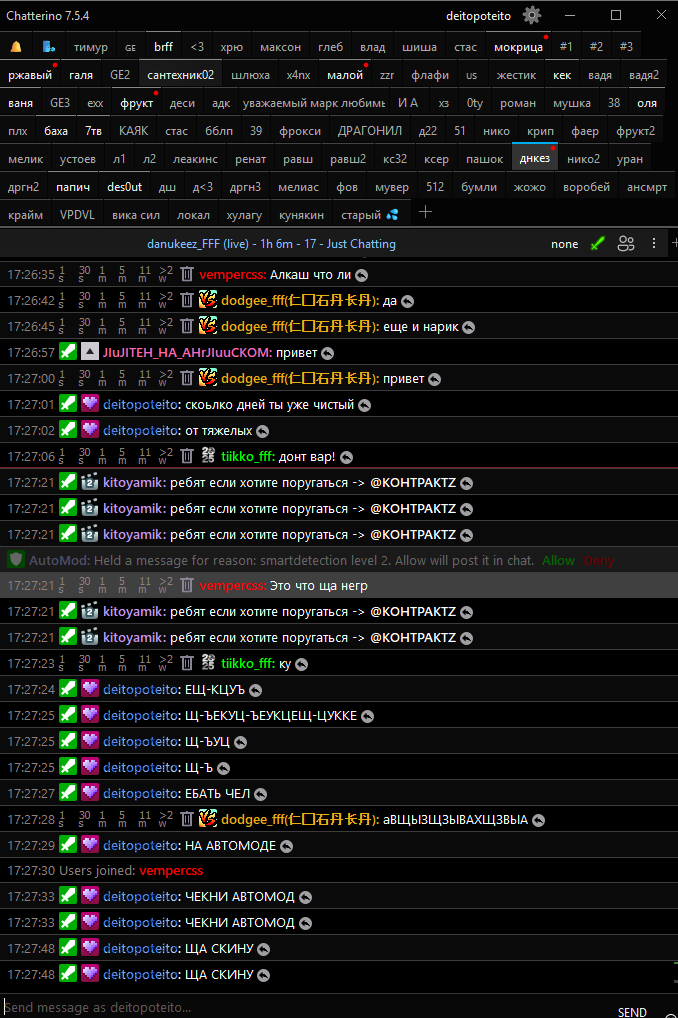The height and width of the screenshot is (1018, 678).
Task: Add a new tab with plus icon
Action: [x=426, y=213]
